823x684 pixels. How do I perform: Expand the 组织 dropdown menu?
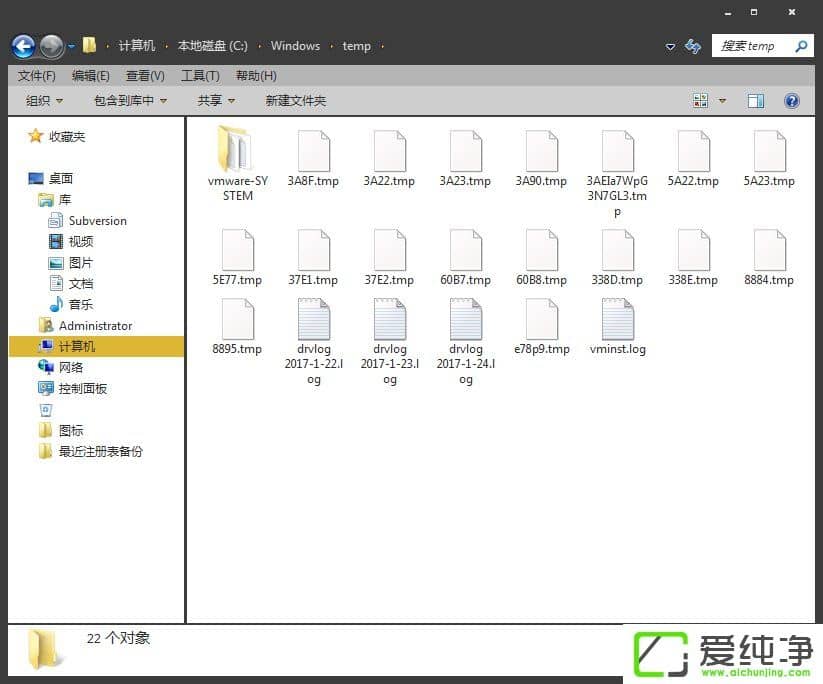(x=44, y=101)
